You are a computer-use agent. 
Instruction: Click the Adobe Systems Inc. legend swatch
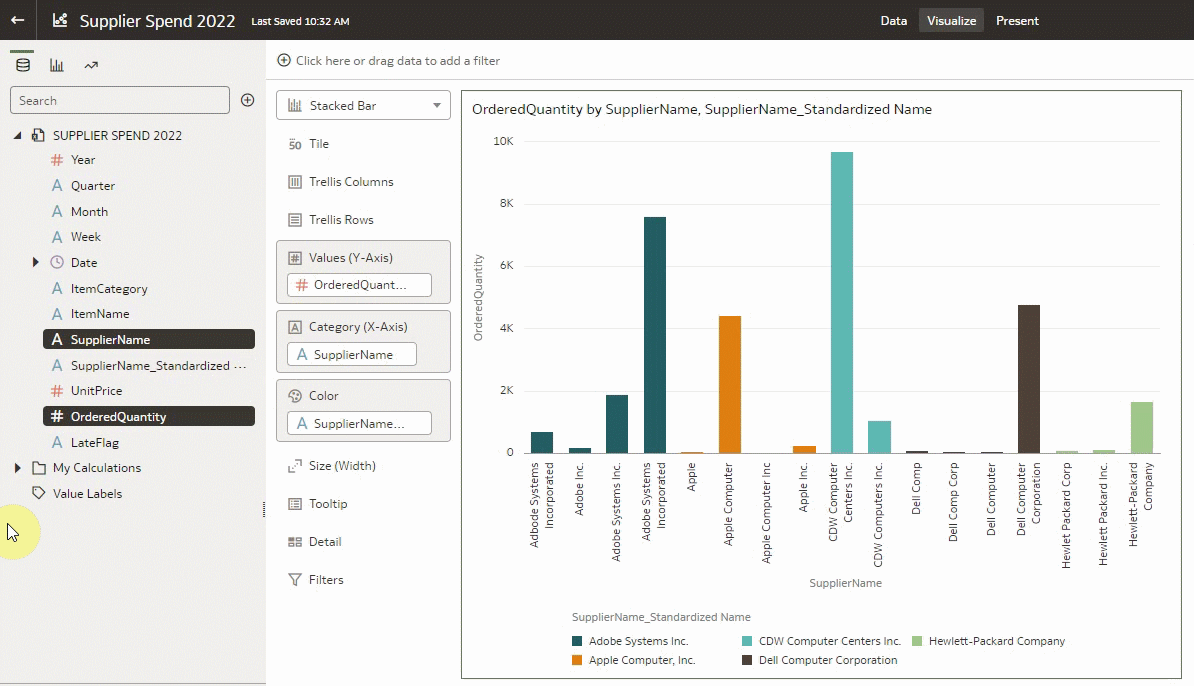[577, 641]
